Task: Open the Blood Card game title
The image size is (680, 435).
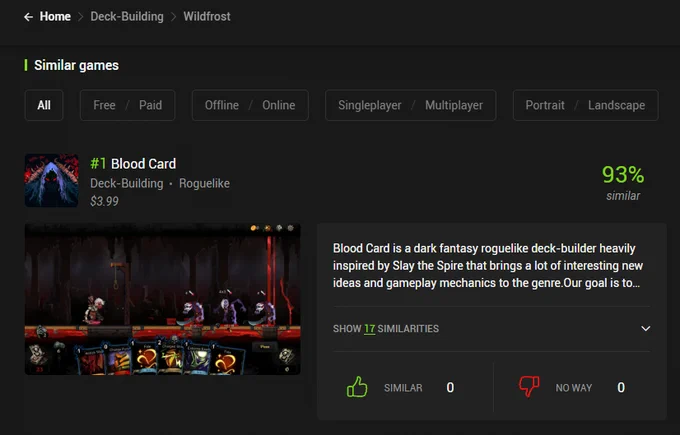Action: (144, 164)
